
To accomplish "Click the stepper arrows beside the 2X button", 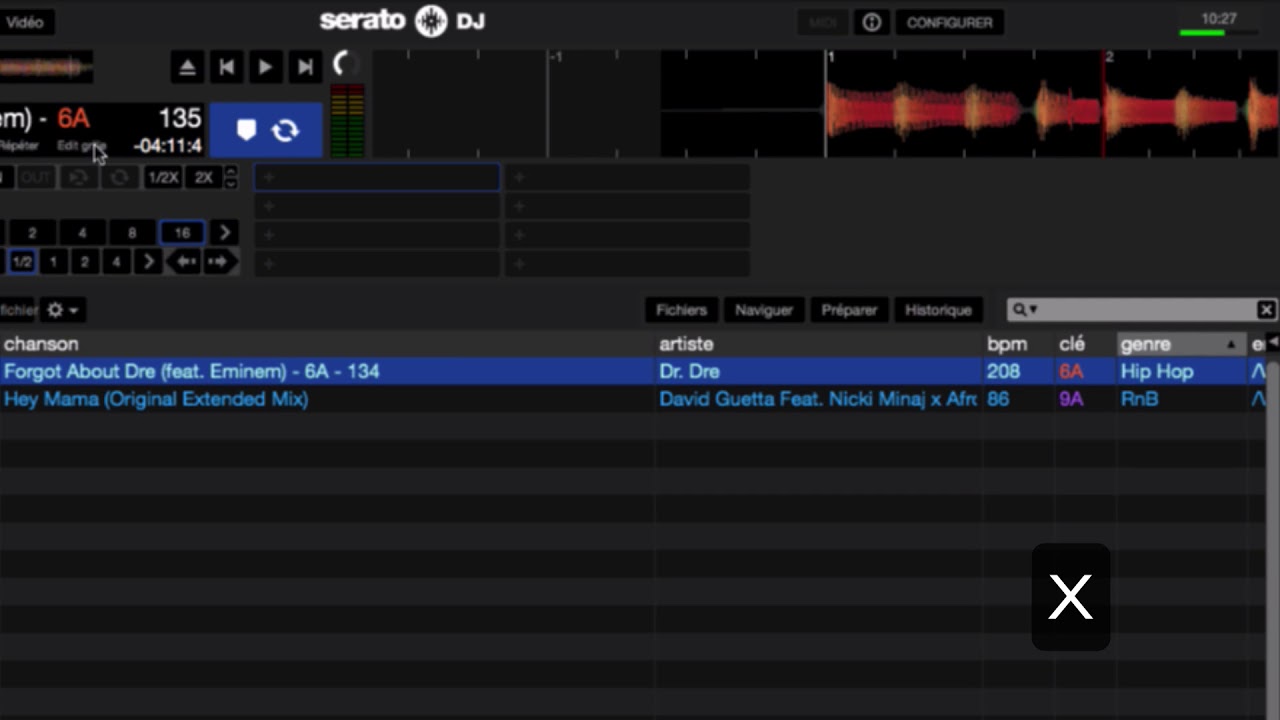I will (x=231, y=178).
